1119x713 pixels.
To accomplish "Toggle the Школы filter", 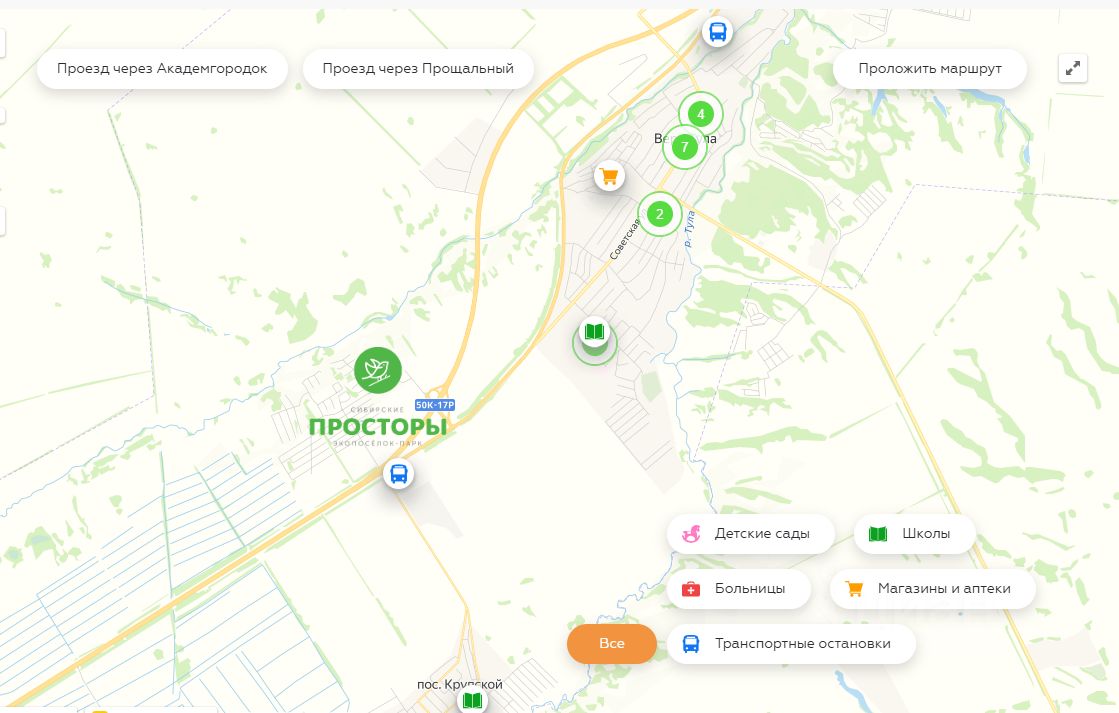I will 914,533.
